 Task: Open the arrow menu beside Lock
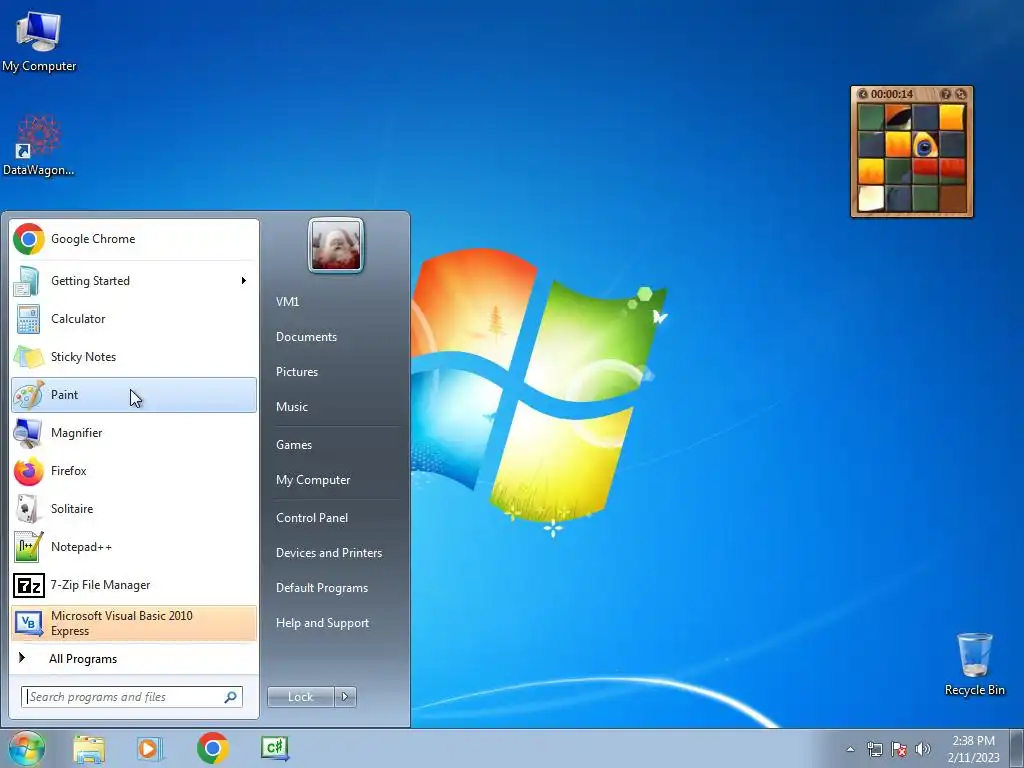click(345, 697)
